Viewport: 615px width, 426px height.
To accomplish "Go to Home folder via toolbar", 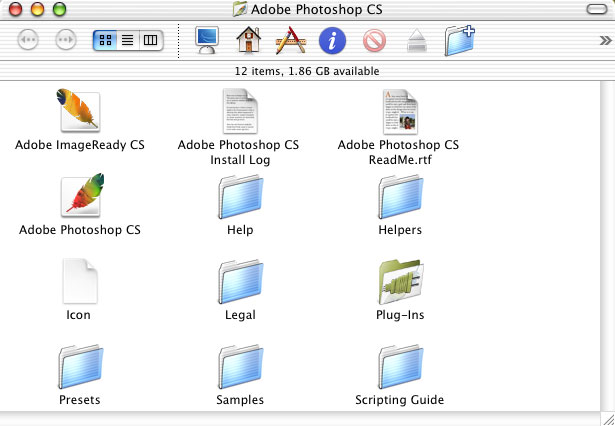I will [x=248, y=41].
